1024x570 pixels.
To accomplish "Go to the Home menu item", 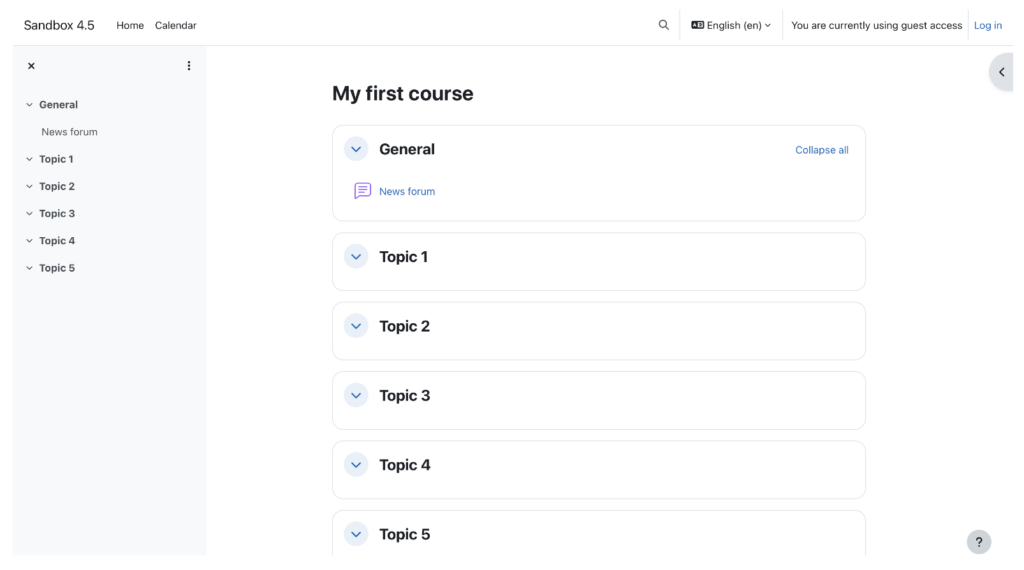I will pos(130,25).
